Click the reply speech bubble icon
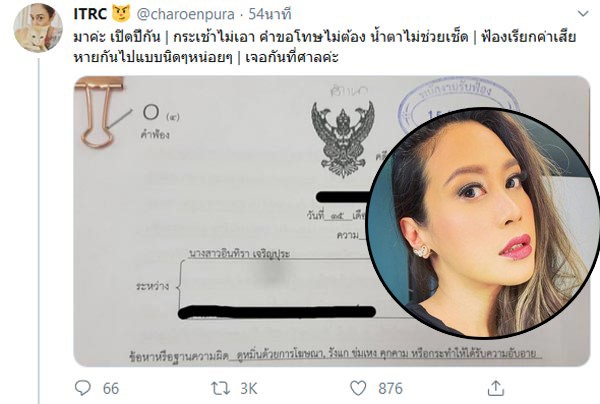Image resolution: width=600 pixels, height=404 pixels. coord(82,388)
